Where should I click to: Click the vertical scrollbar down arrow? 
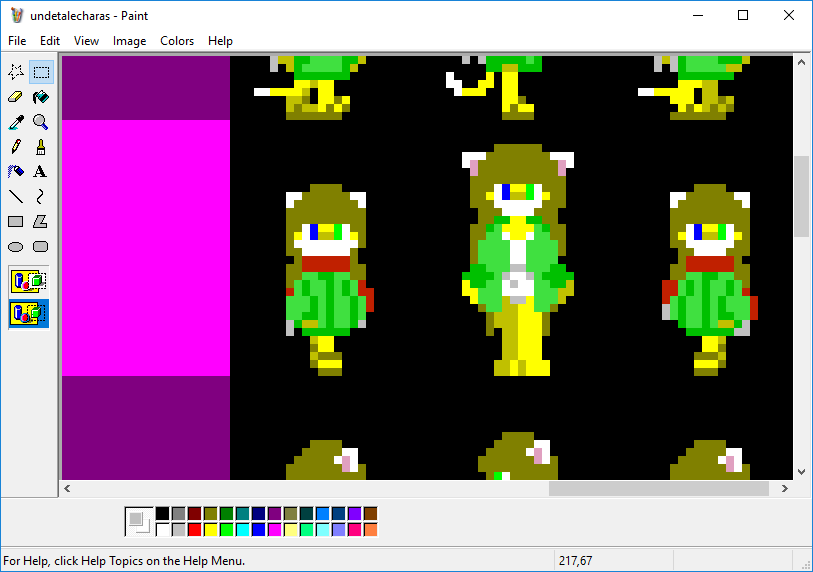[802, 472]
